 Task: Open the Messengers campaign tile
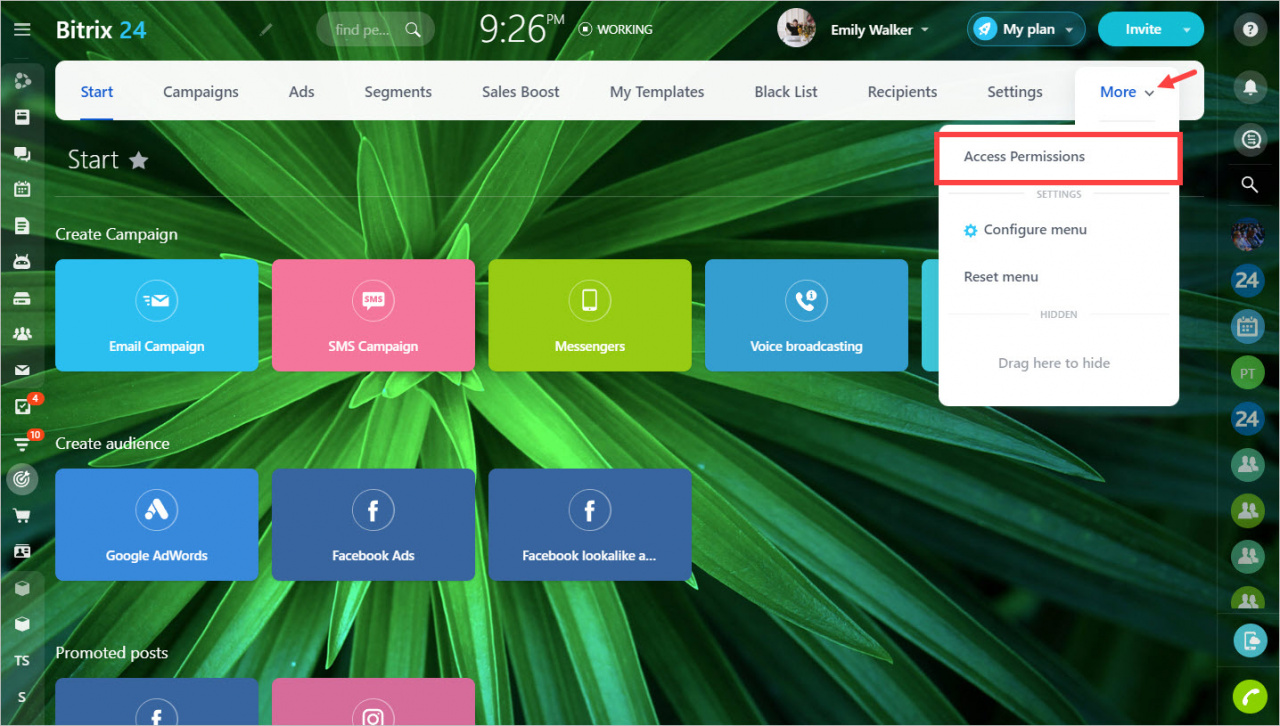click(x=590, y=316)
